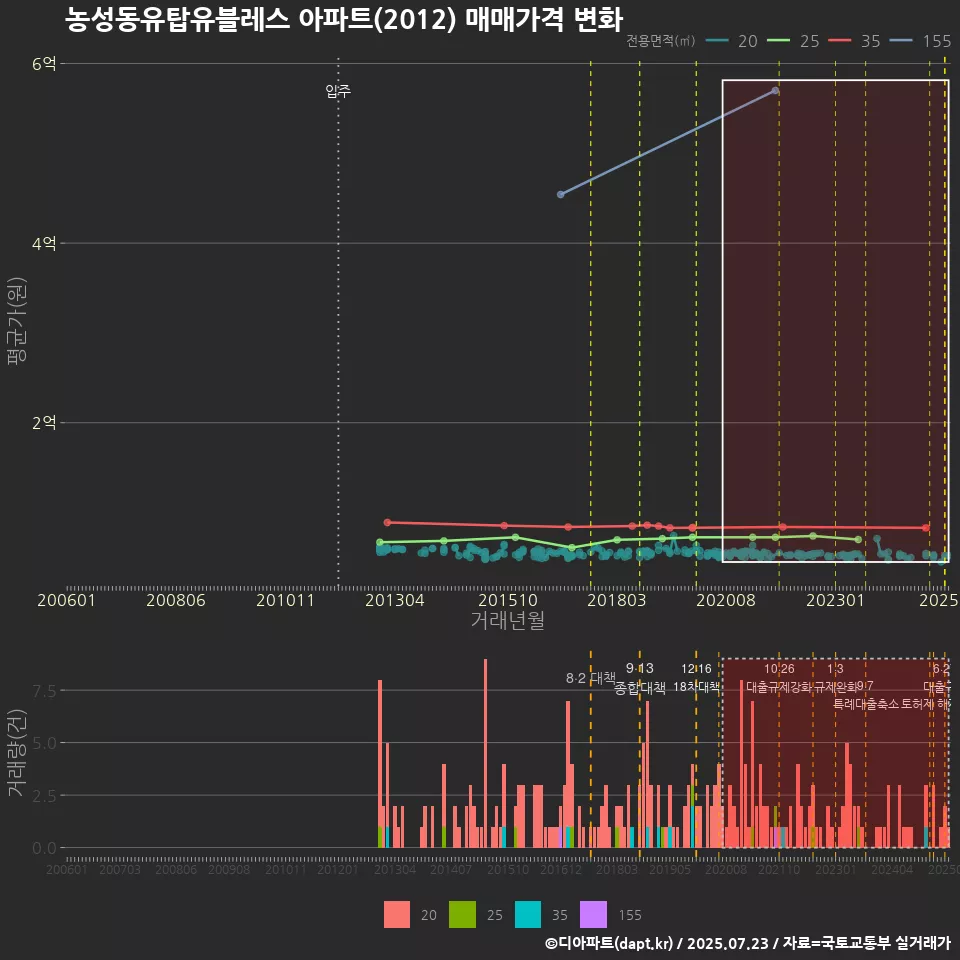The width and height of the screenshot is (960, 960).
Task: Click the 201905 label on volume chart
Action: (x=670, y=869)
